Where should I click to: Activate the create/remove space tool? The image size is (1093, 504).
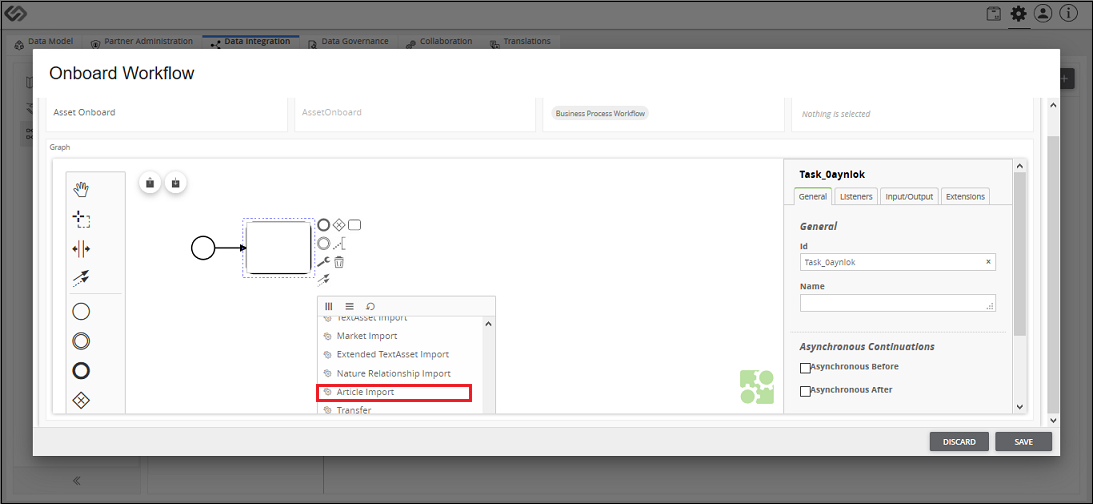[82, 249]
